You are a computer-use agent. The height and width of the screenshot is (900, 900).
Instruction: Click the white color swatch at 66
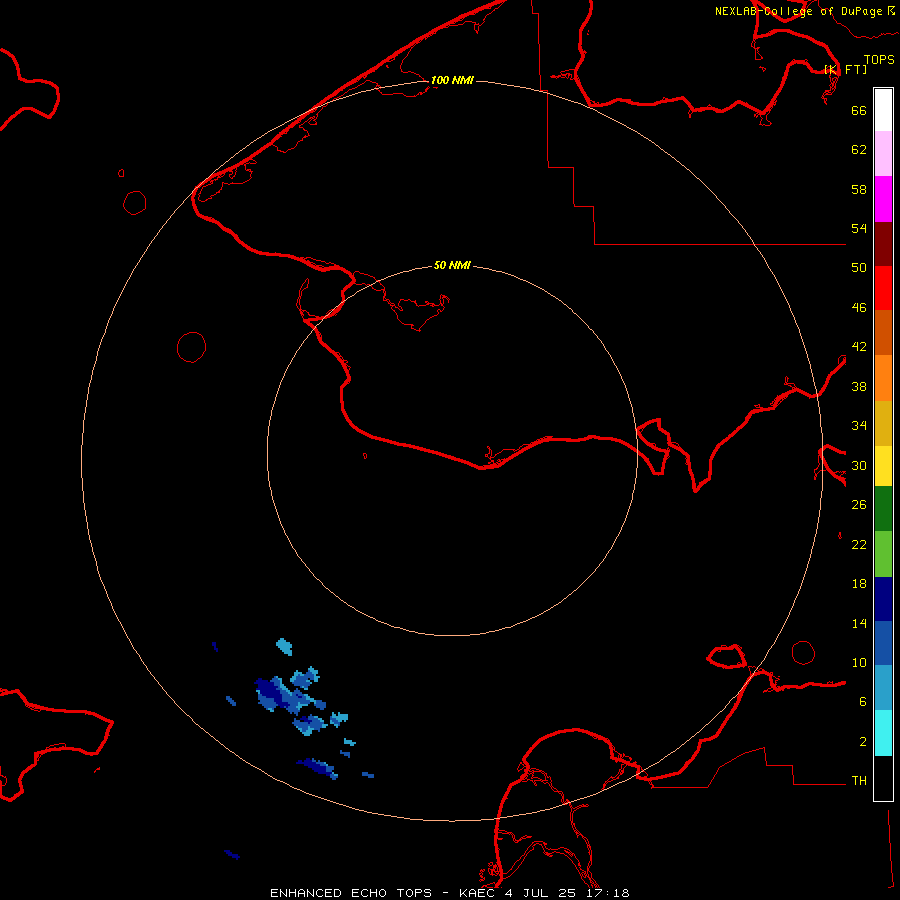tap(883, 110)
